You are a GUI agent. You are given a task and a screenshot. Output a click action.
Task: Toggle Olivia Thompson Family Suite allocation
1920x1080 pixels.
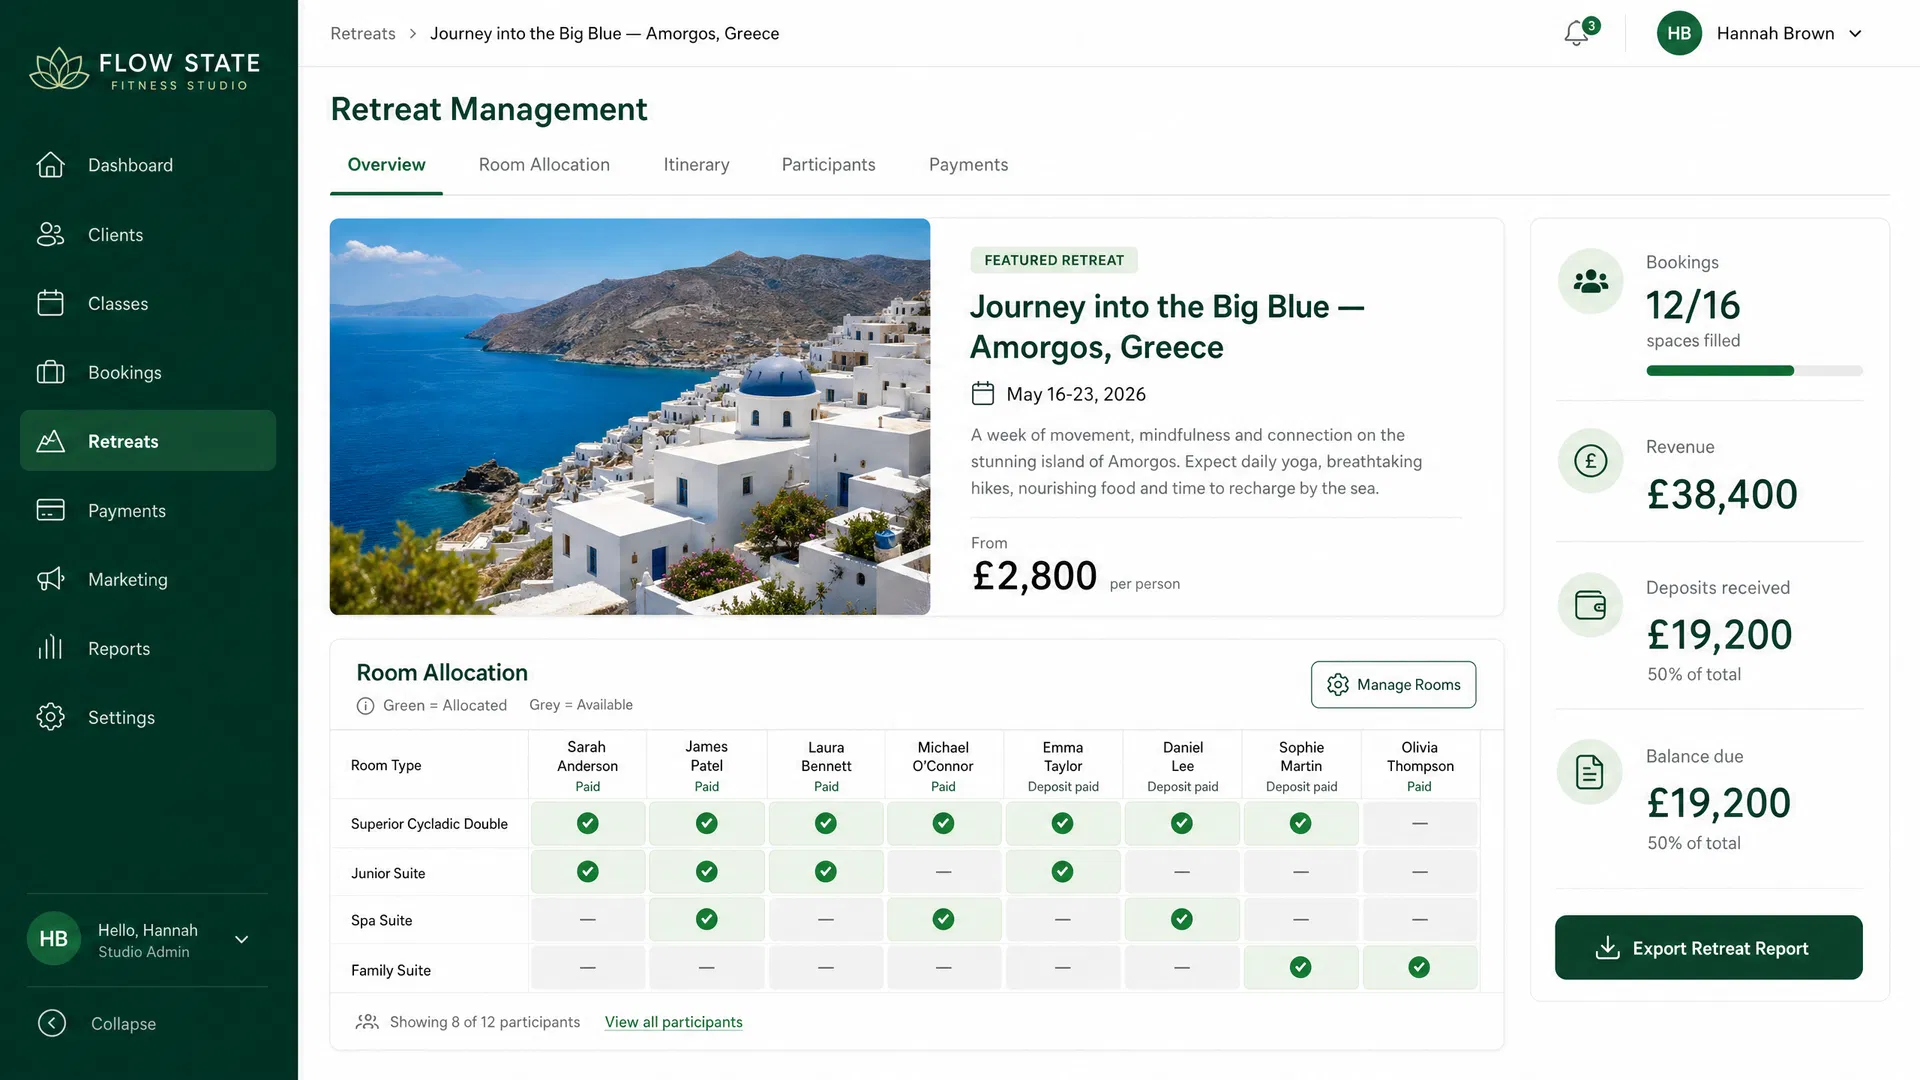pyautogui.click(x=1419, y=967)
